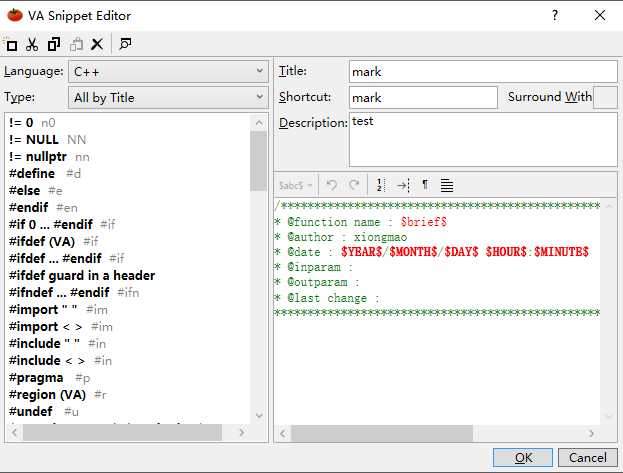Dismiss dialog with Cancel button

click(x=588, y=457)
